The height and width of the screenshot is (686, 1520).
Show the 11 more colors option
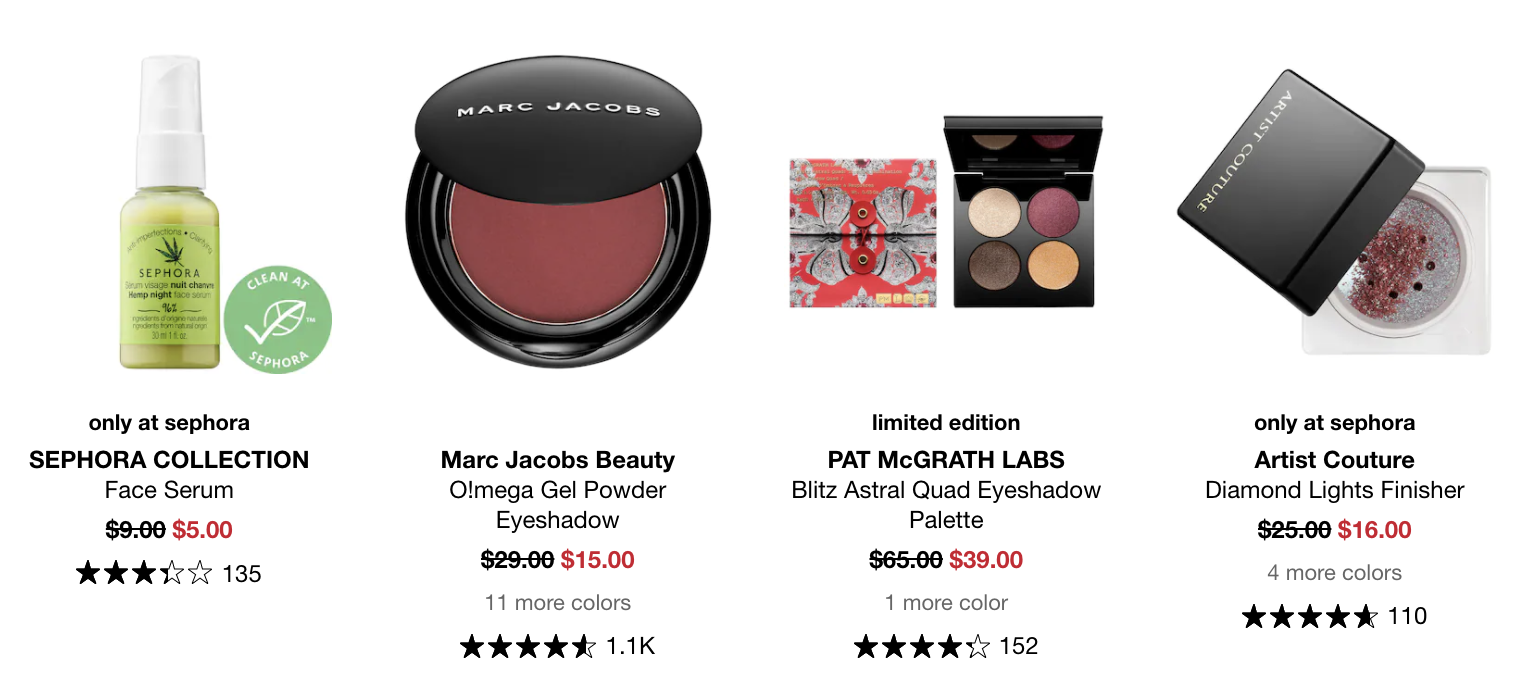[x=558, y=603]
